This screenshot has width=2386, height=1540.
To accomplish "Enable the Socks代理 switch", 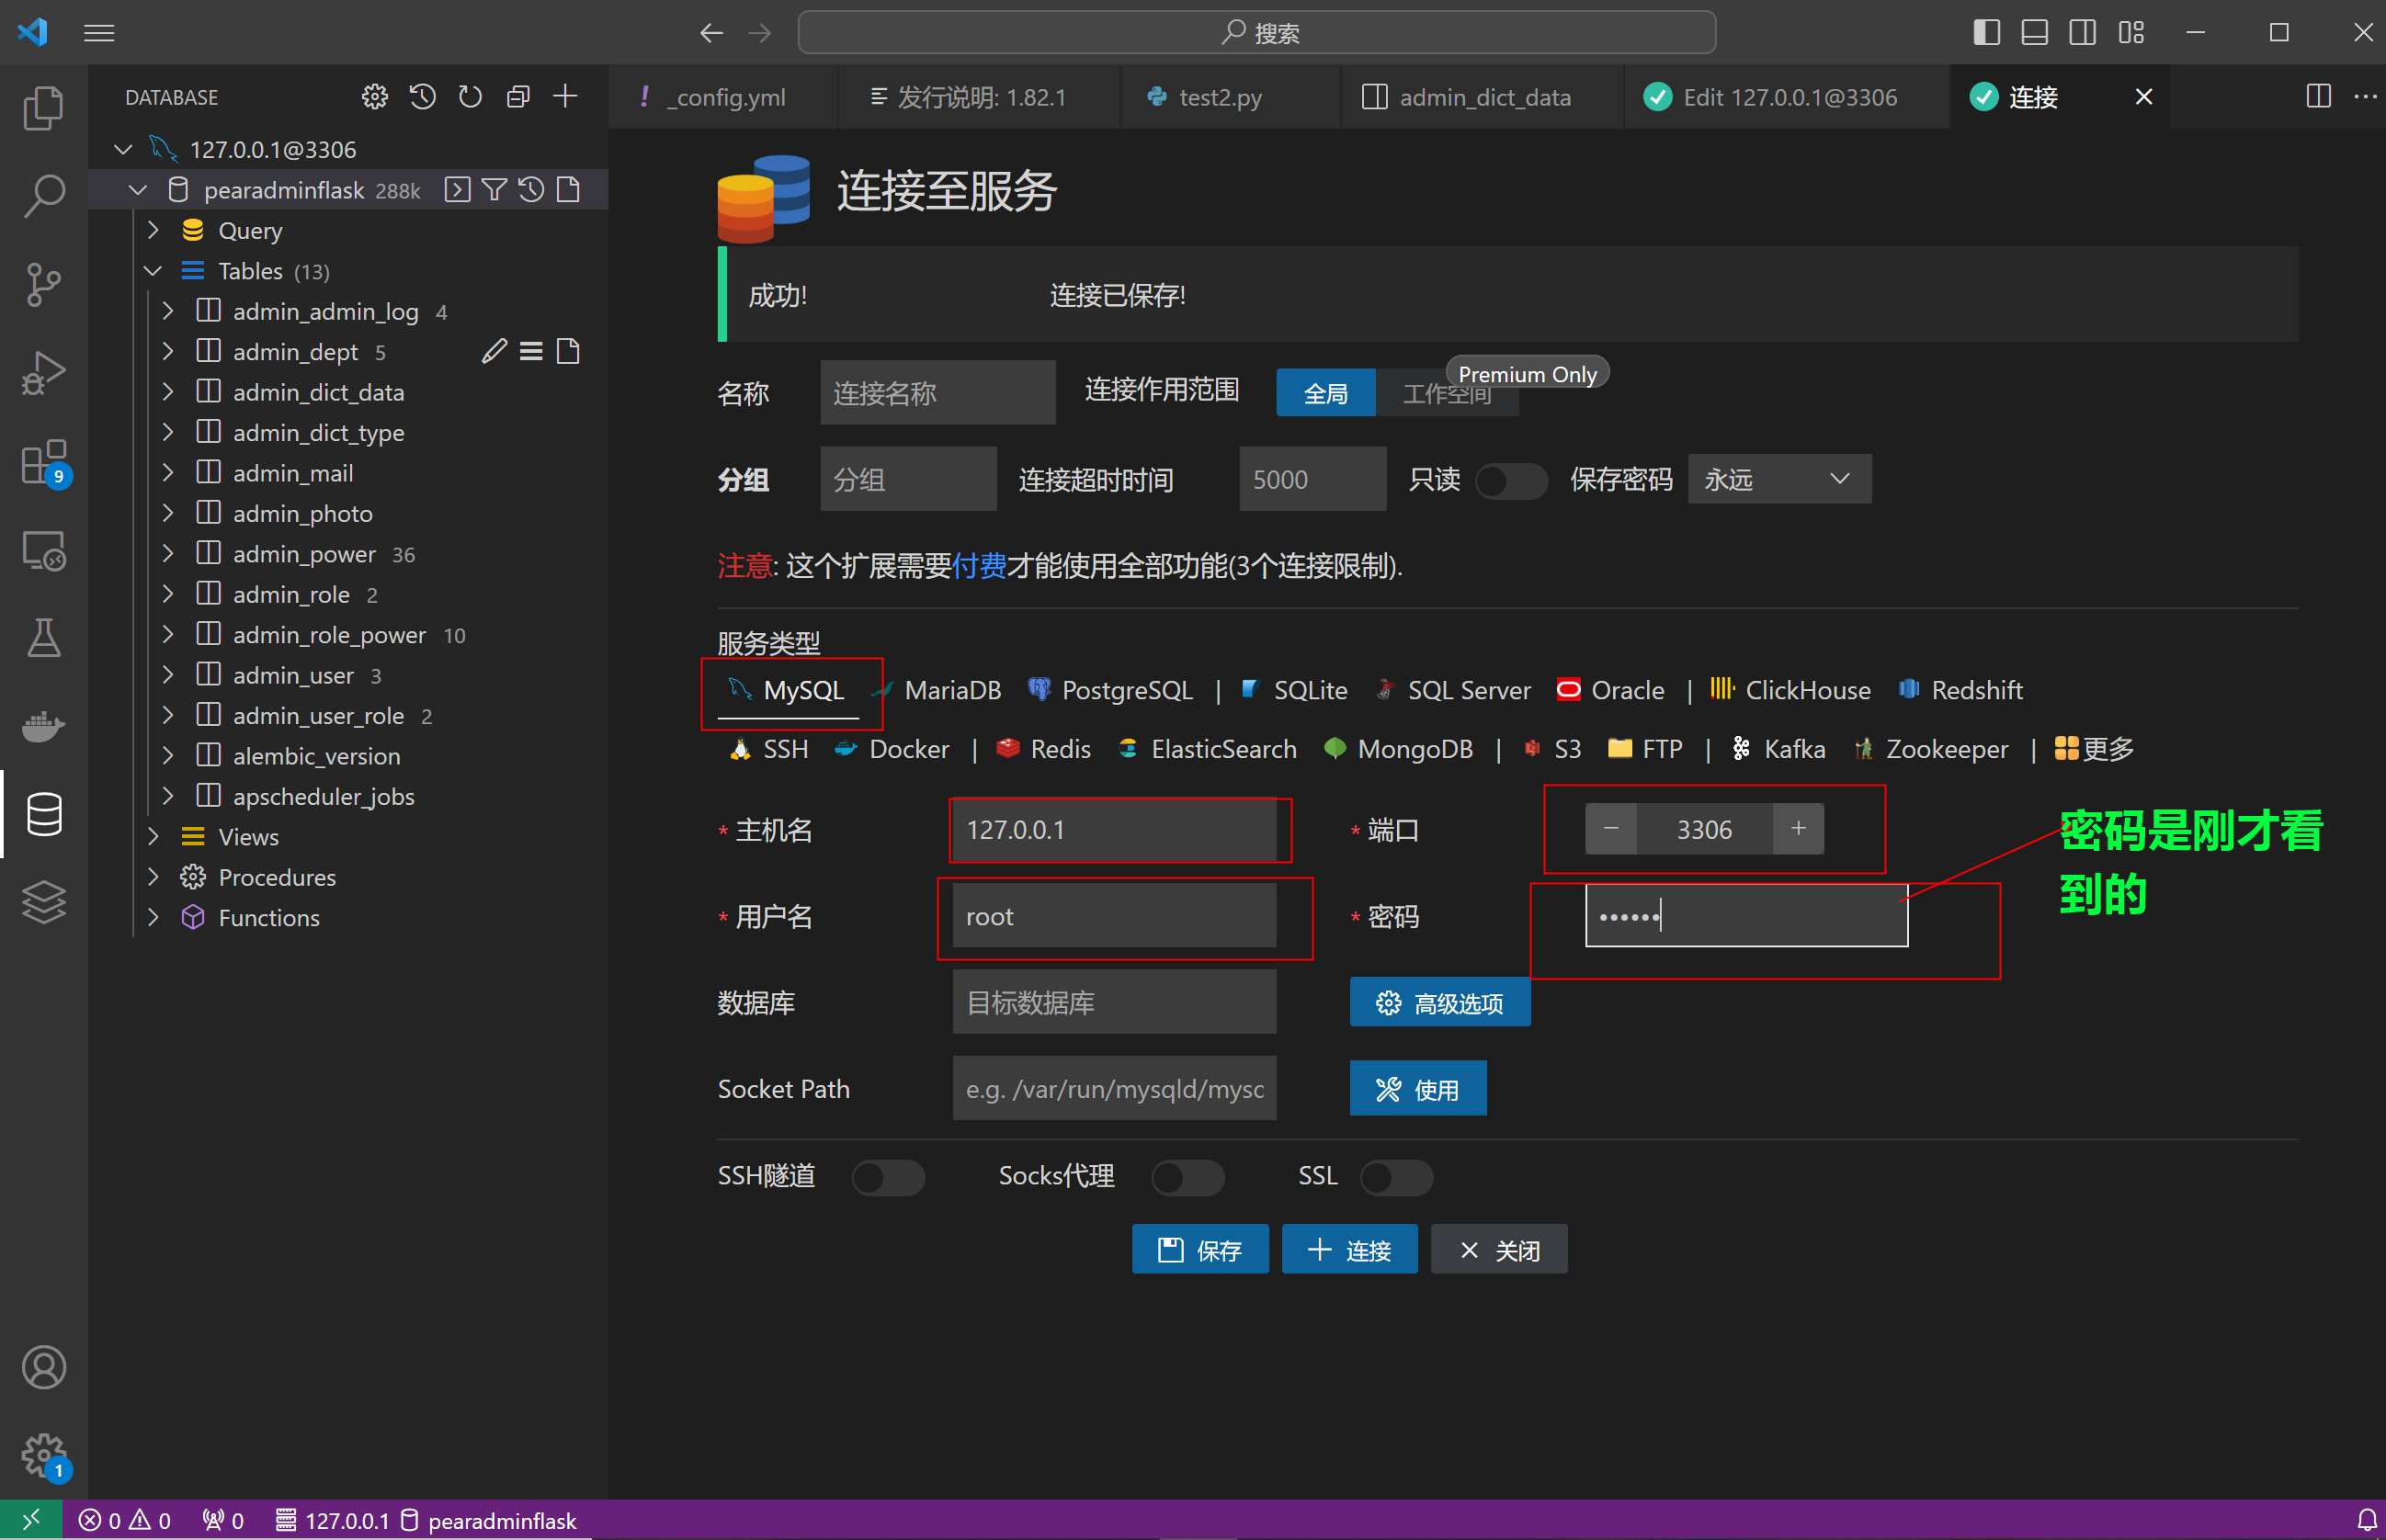I will click(1188, 1177).
